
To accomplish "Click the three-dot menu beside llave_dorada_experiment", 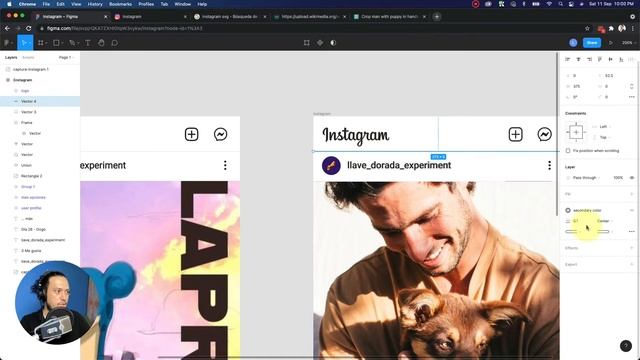I will [x=549, y=165].
